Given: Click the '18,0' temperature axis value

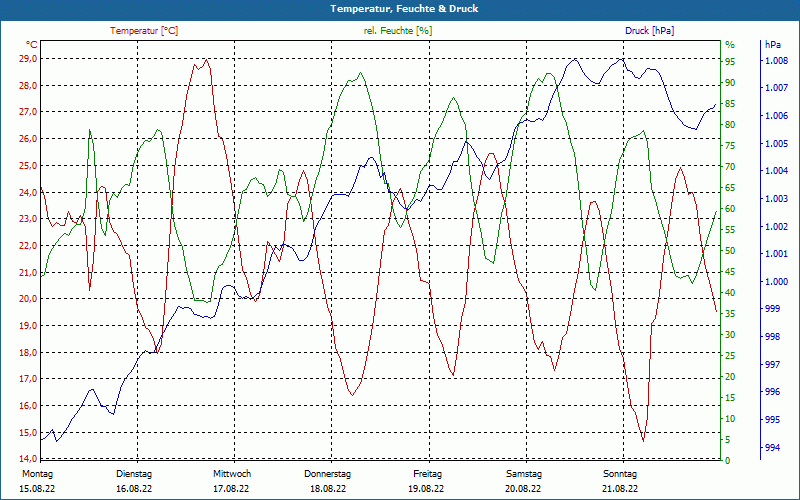Looking at the screenshot, I should pos(28,353).
